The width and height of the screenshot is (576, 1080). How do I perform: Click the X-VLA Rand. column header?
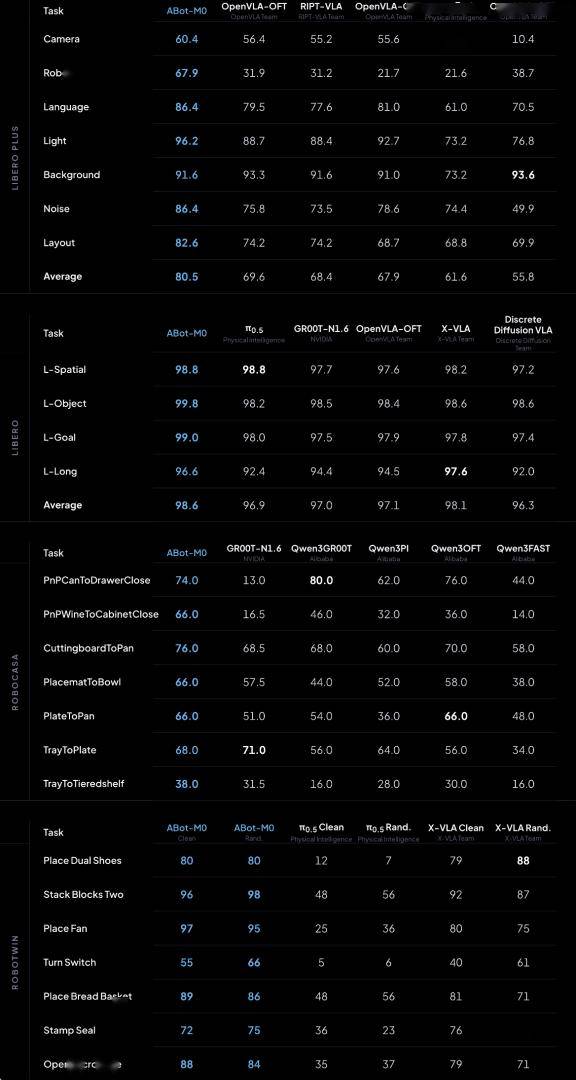(x=523, y=828)
